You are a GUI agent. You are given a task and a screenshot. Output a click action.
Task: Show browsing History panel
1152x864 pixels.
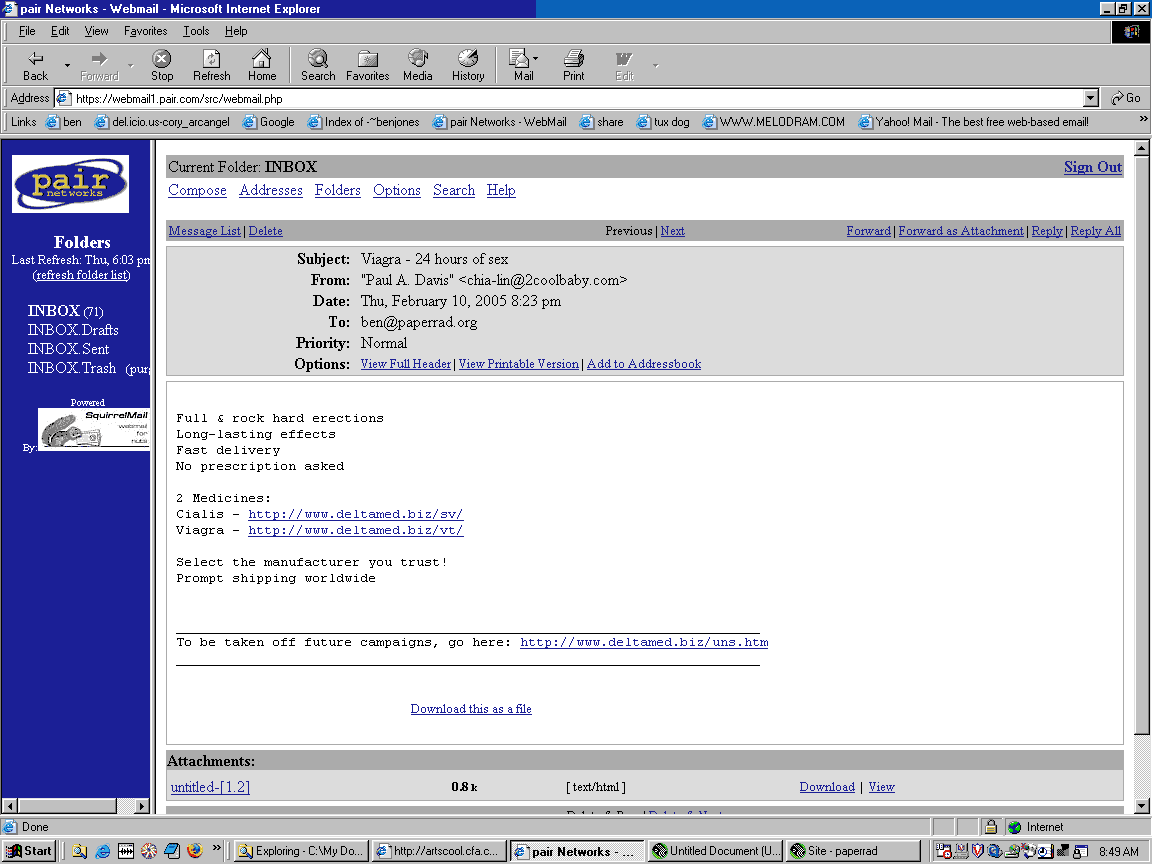click(468, 65)
